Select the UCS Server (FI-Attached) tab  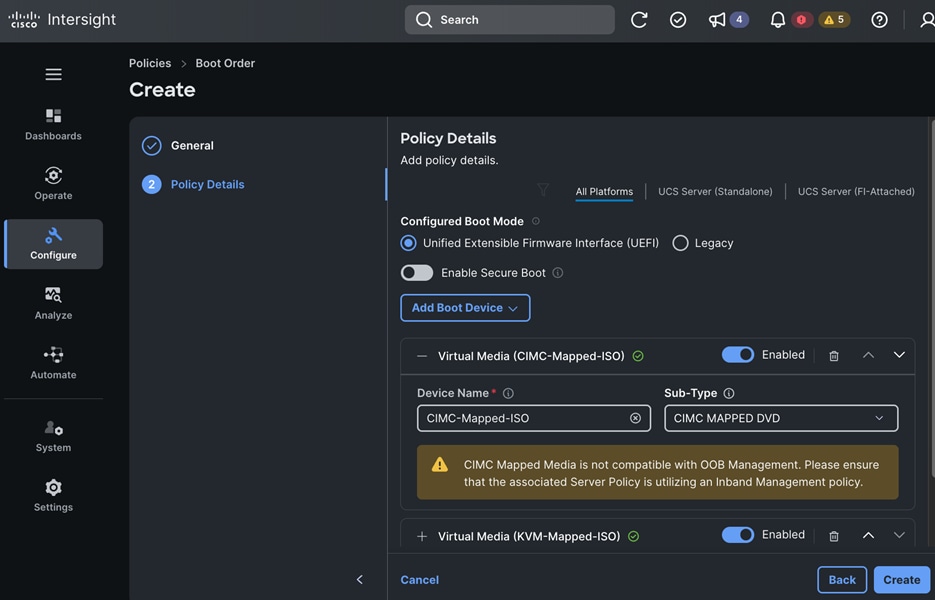click(856, 191)
